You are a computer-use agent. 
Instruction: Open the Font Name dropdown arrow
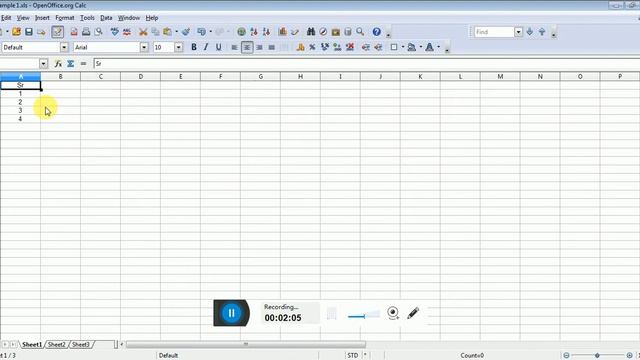coord(144,47)
